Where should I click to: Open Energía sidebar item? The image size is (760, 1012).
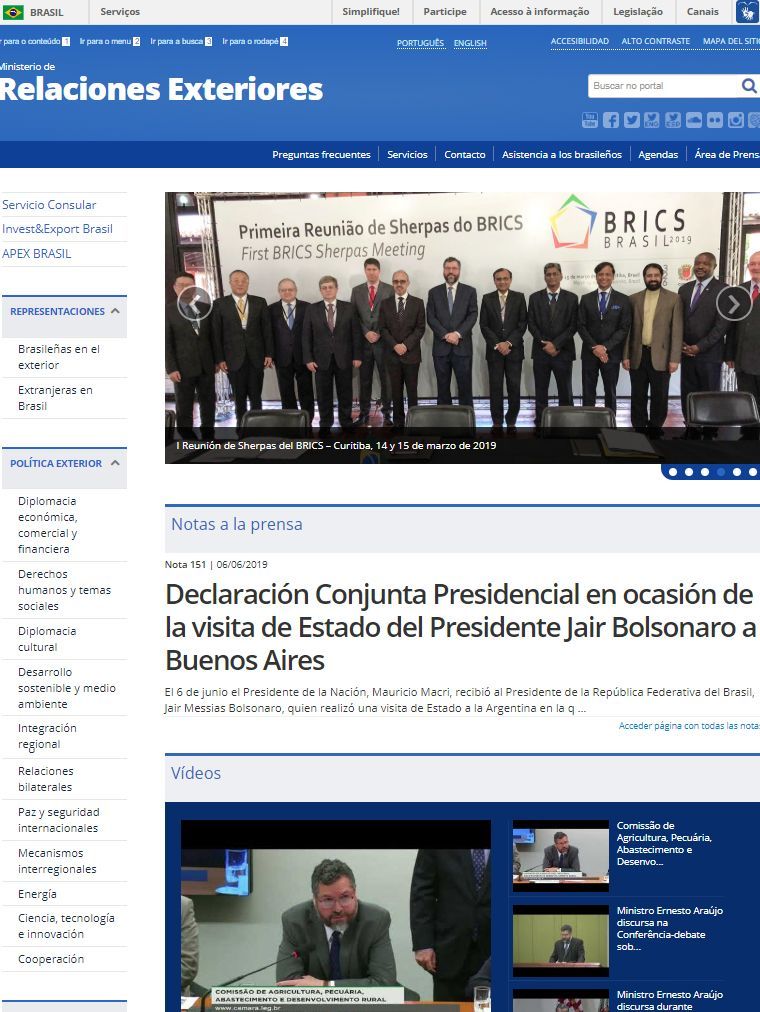pos(37,894)
